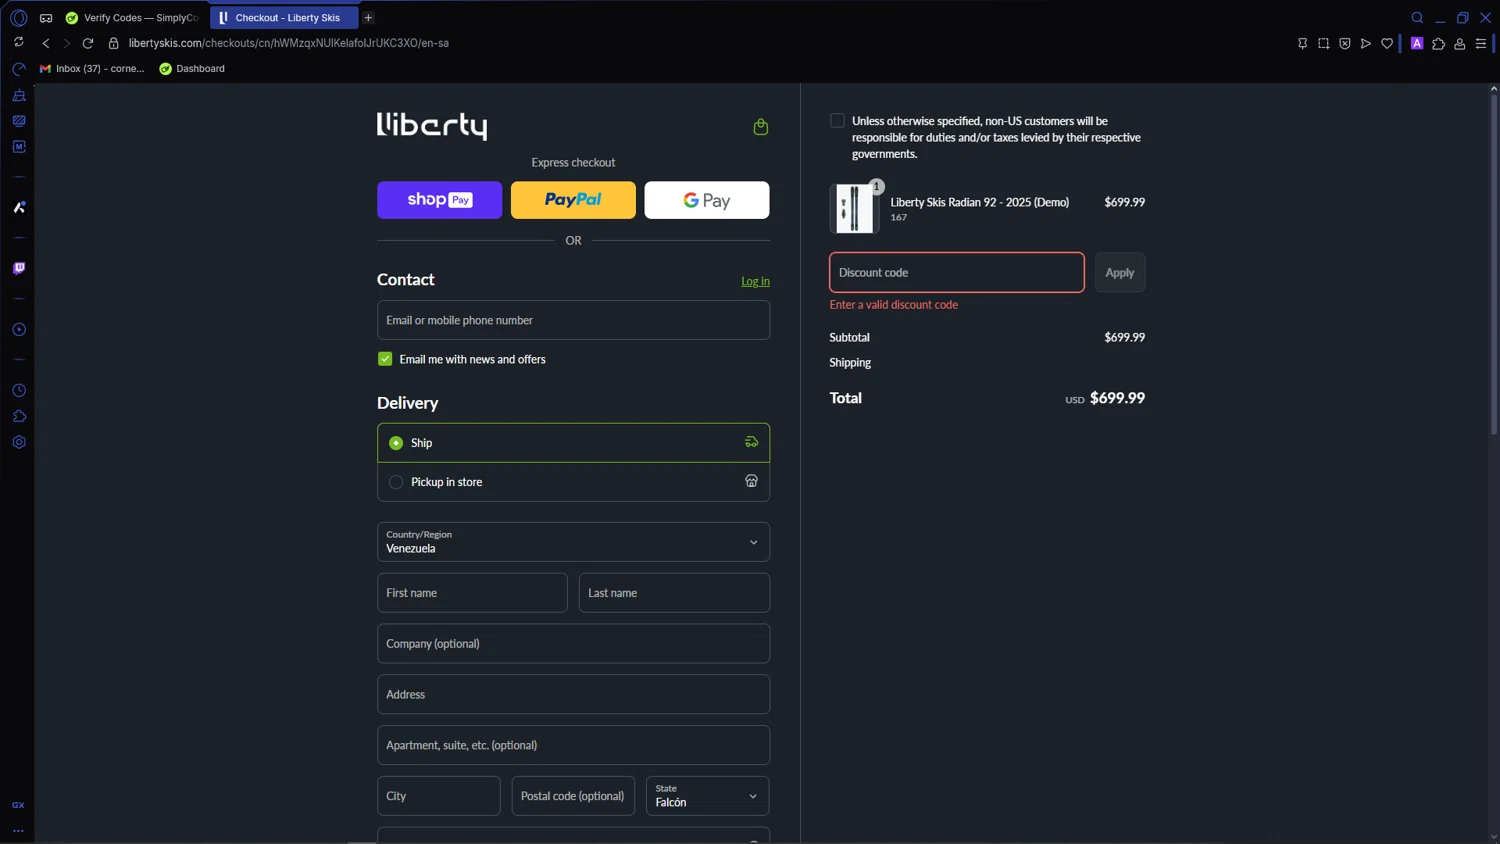Go forward to next page
Image resolution: width=1500 pixels, height=844 pixels.
[x=67, y=43]
